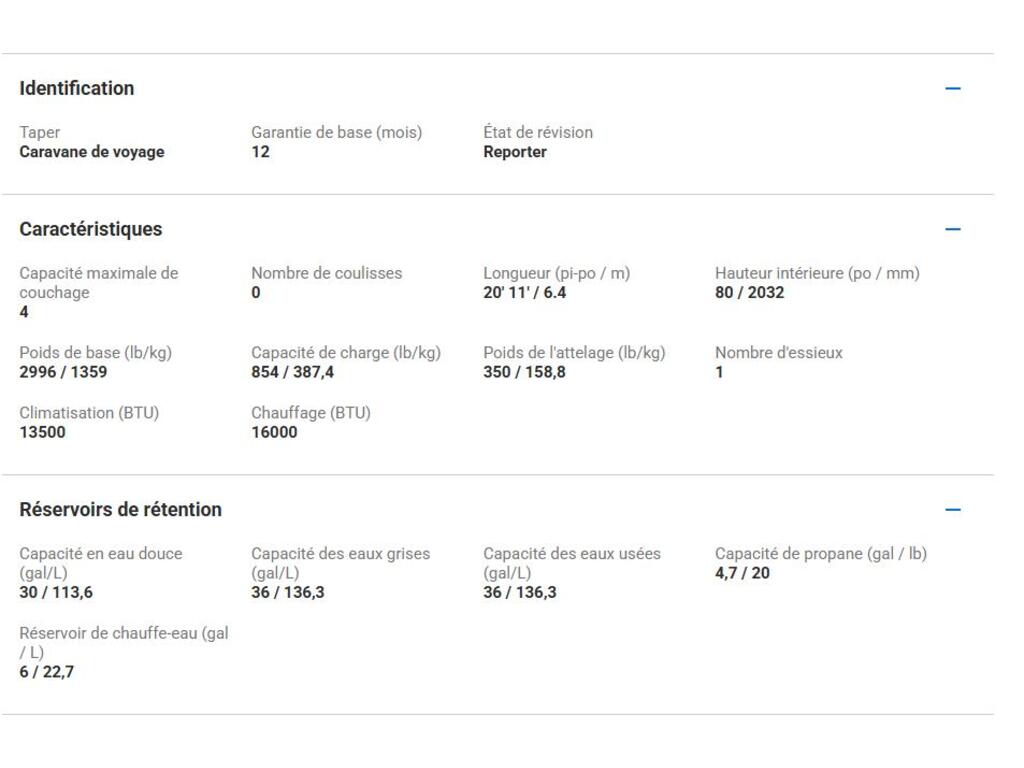Click the Identification section heading

77,88
